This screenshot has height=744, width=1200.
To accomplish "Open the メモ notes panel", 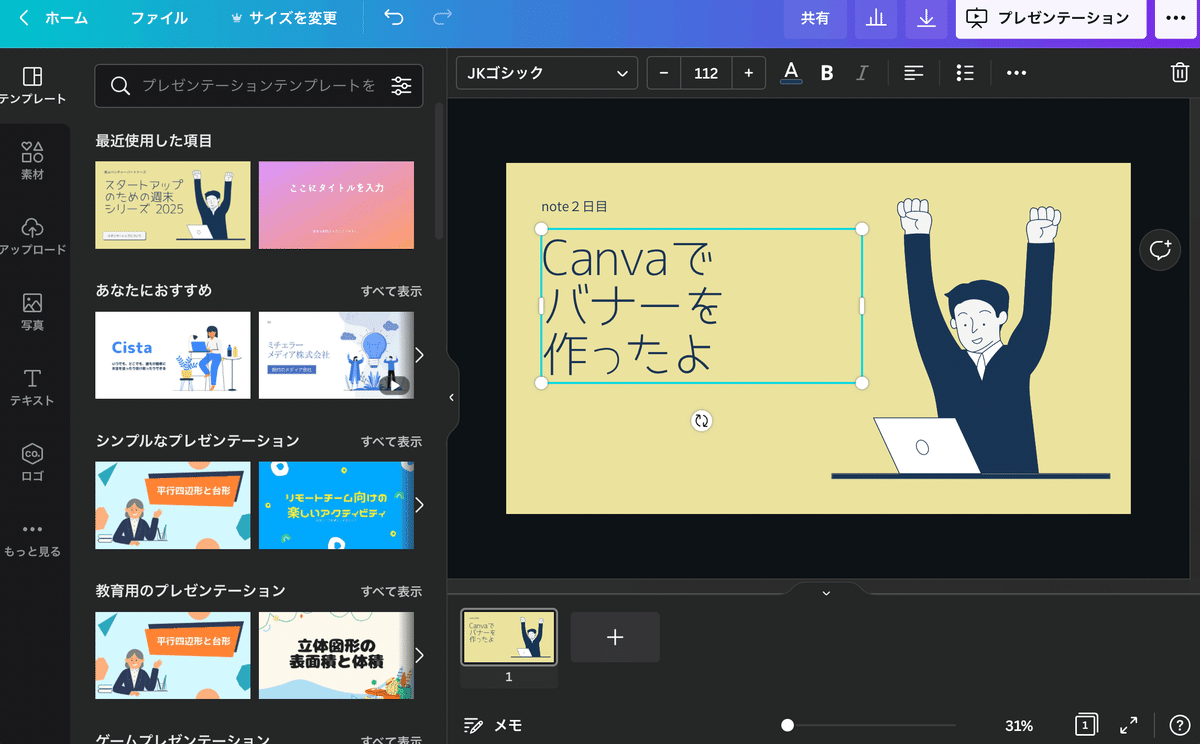I will pos(493,726).
